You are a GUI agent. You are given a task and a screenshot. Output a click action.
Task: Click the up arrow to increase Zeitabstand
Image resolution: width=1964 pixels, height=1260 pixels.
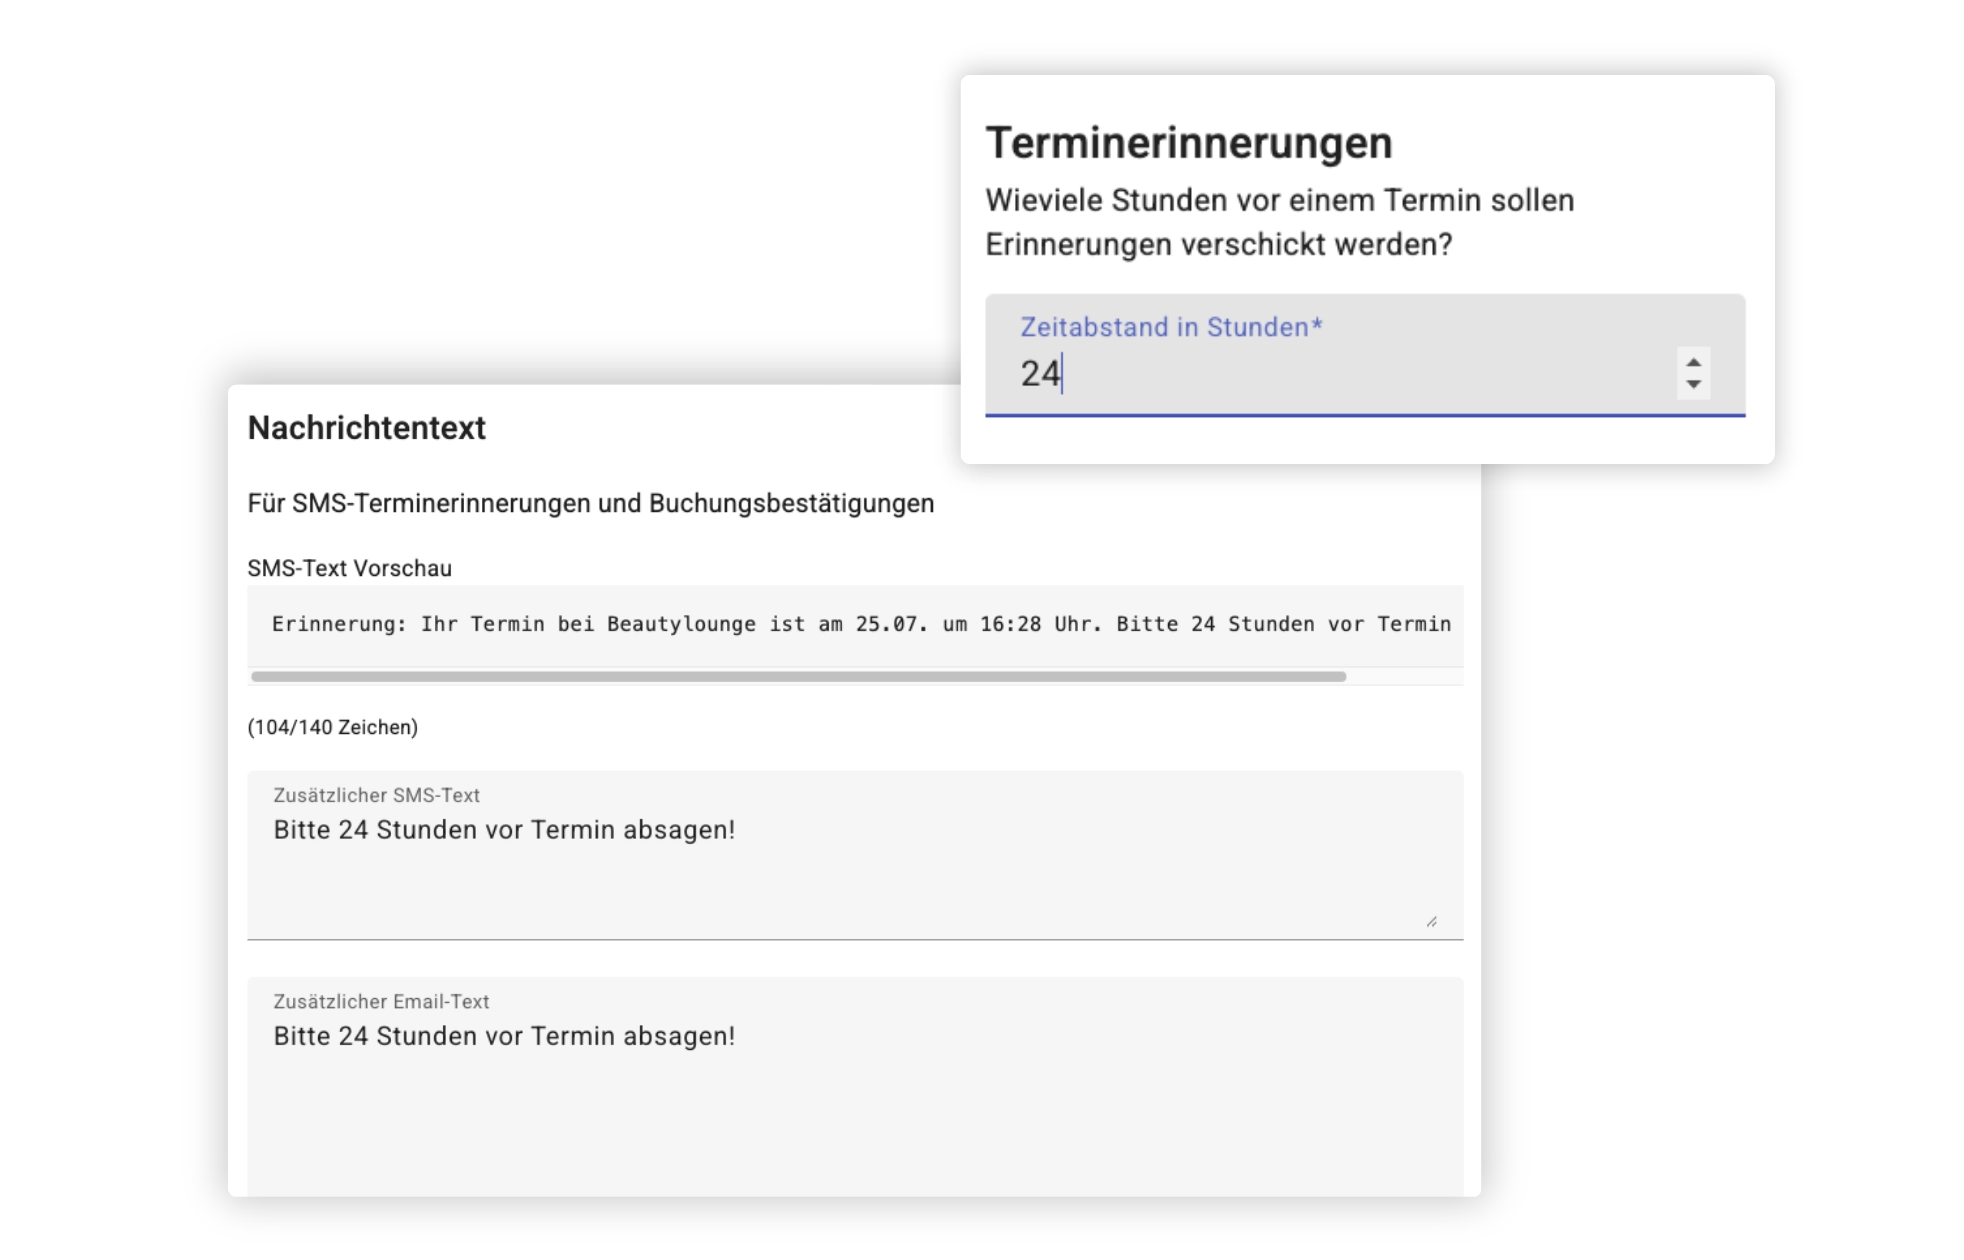(1692, 362)
